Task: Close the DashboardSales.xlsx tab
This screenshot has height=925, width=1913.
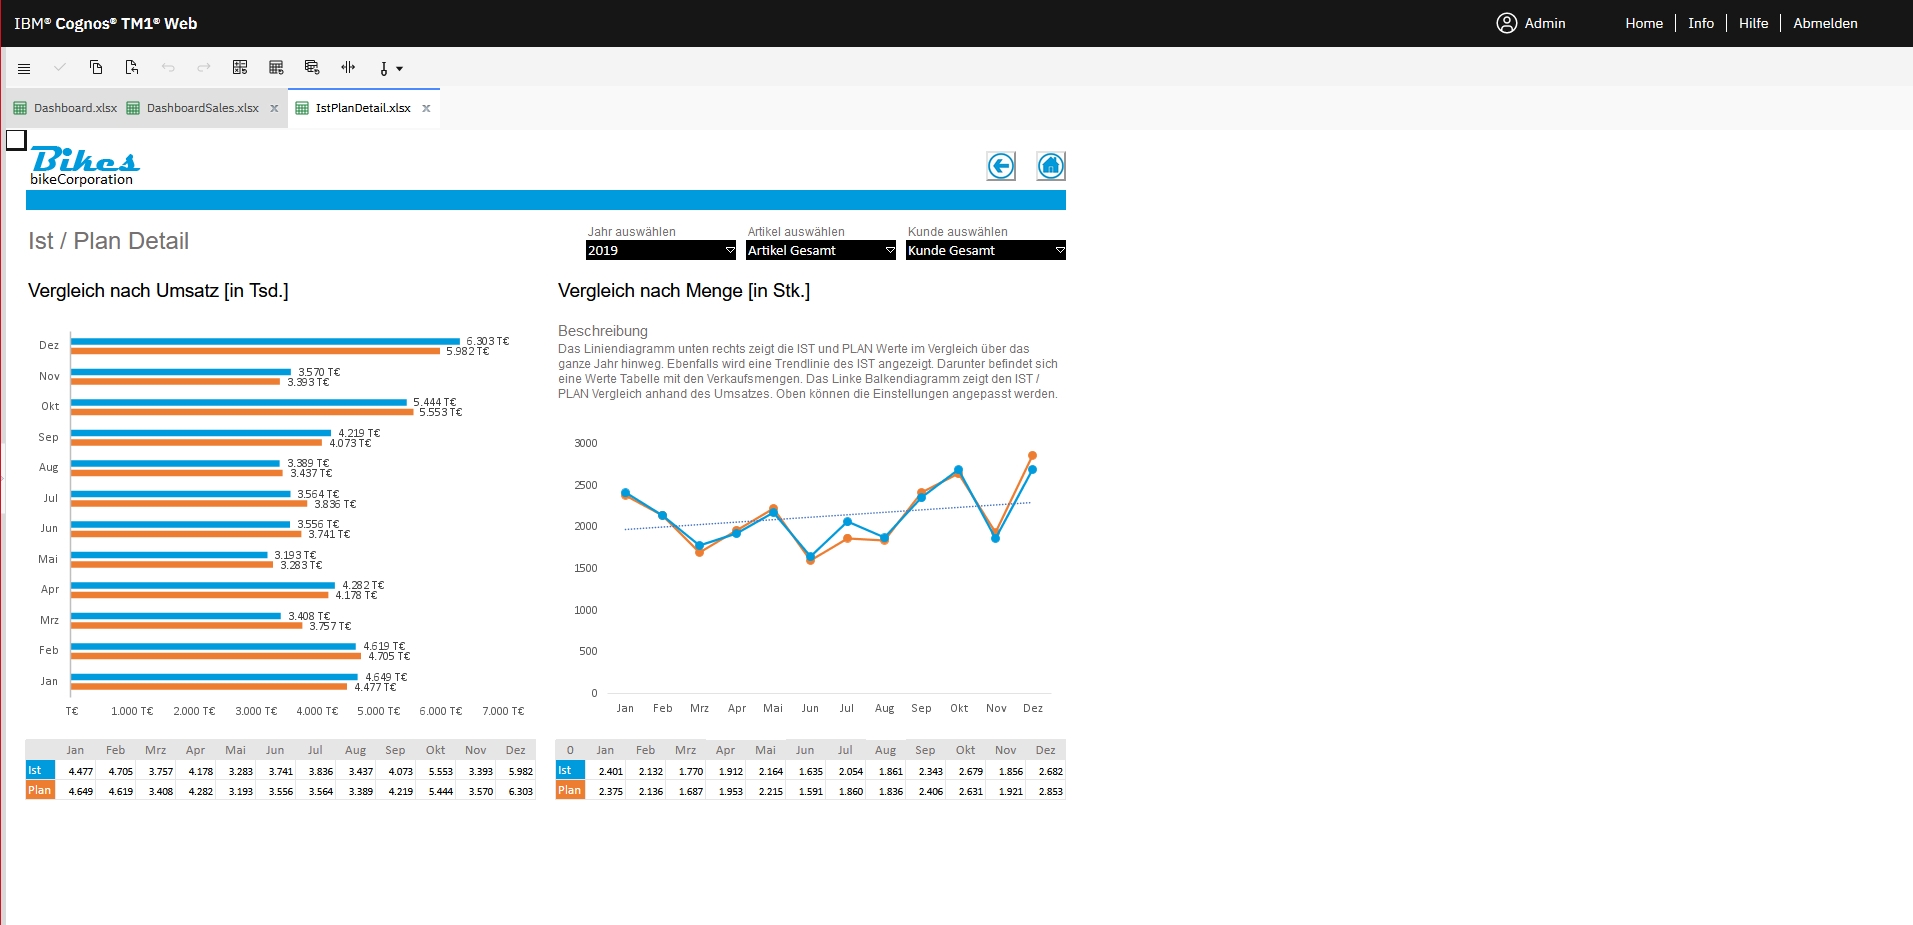Action: click(274, 108)
